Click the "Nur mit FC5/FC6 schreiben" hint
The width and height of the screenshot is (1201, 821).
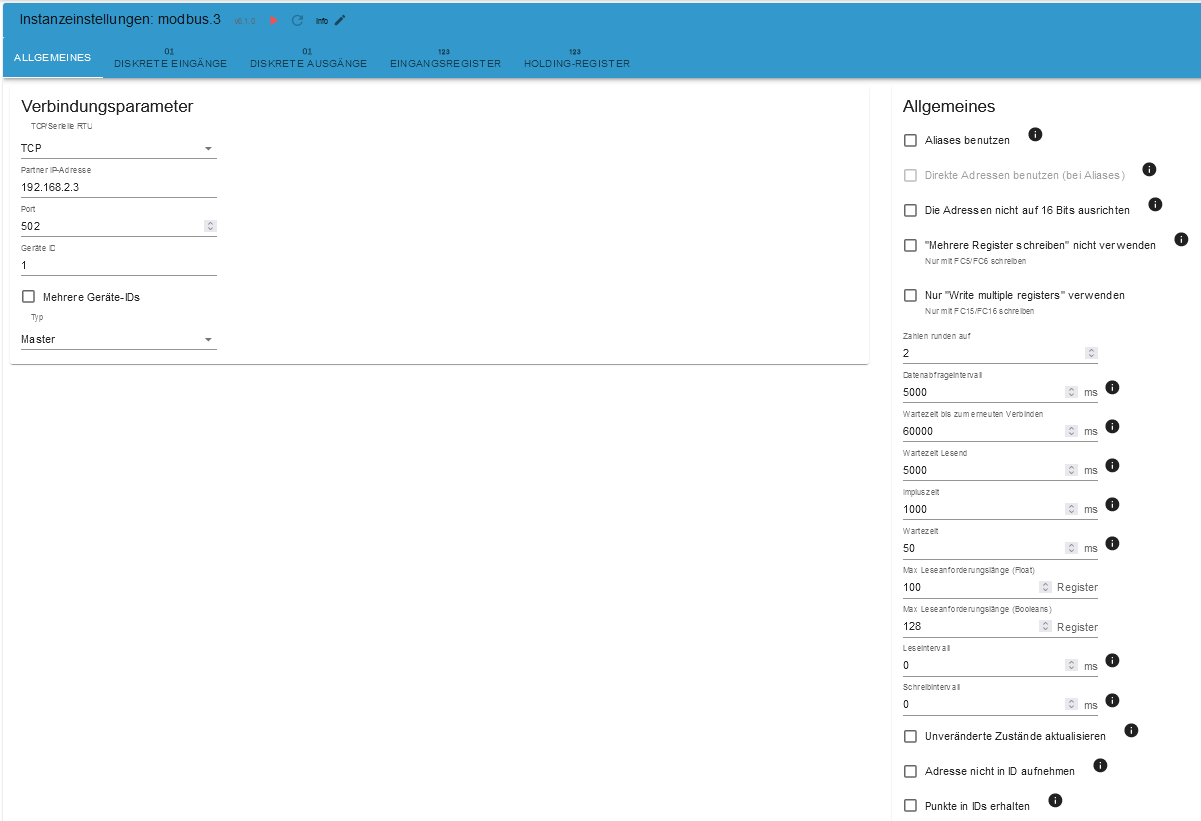[976, 261]
